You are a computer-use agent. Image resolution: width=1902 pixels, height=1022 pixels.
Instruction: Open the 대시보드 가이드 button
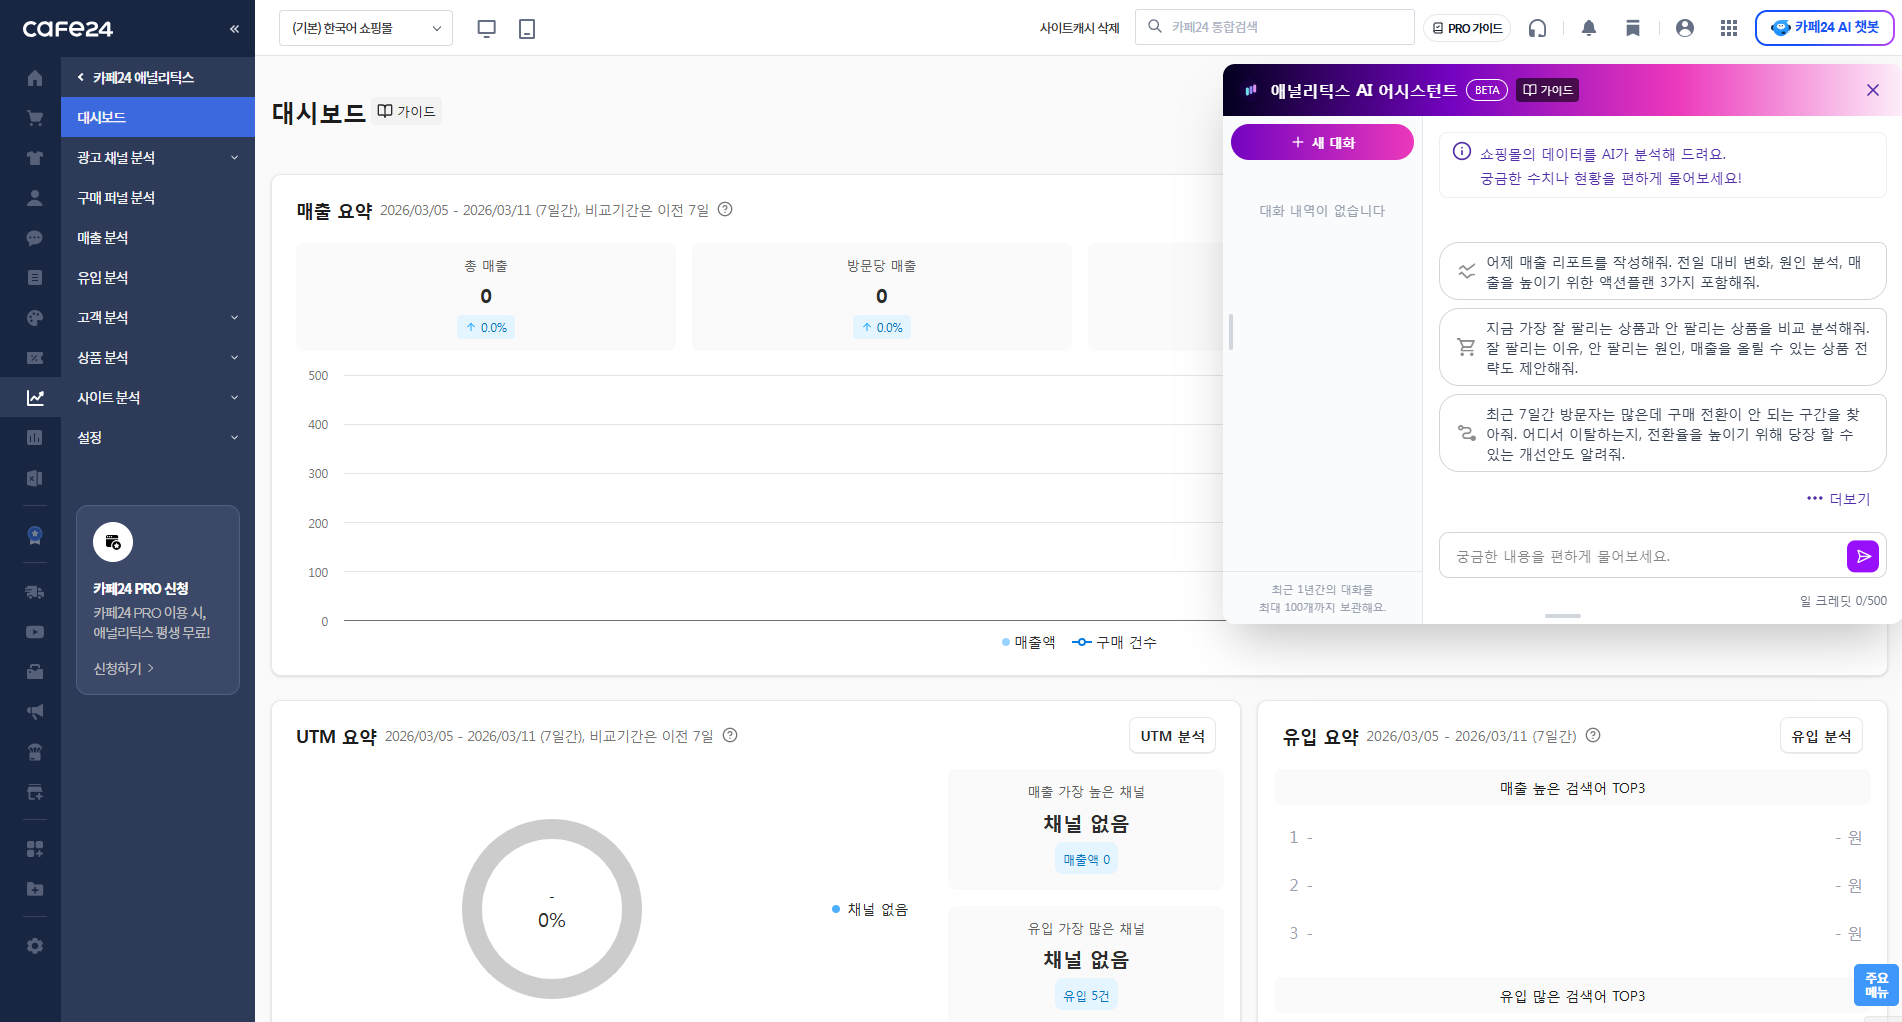(407, 111)
